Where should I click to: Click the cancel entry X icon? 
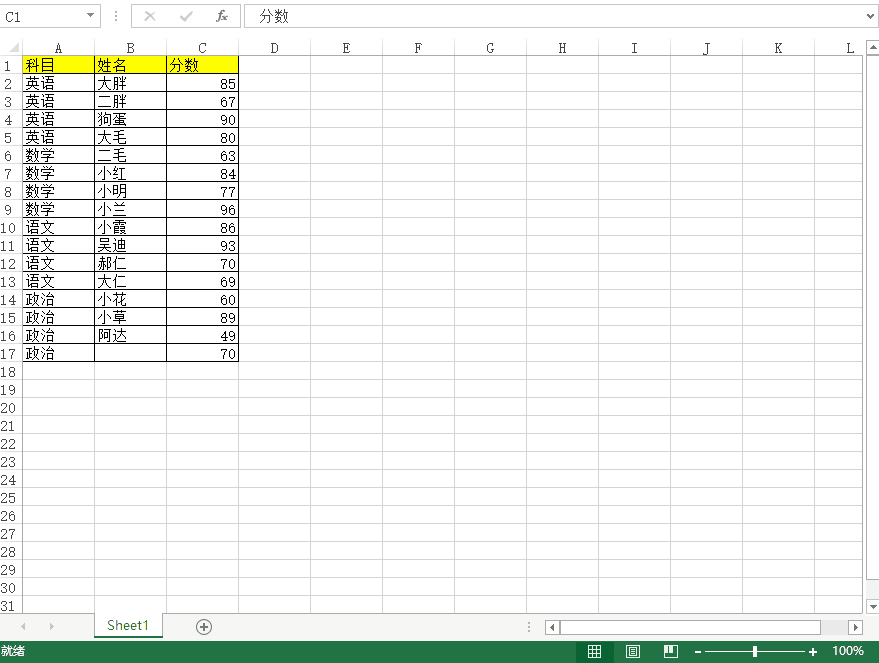point(150,16)
